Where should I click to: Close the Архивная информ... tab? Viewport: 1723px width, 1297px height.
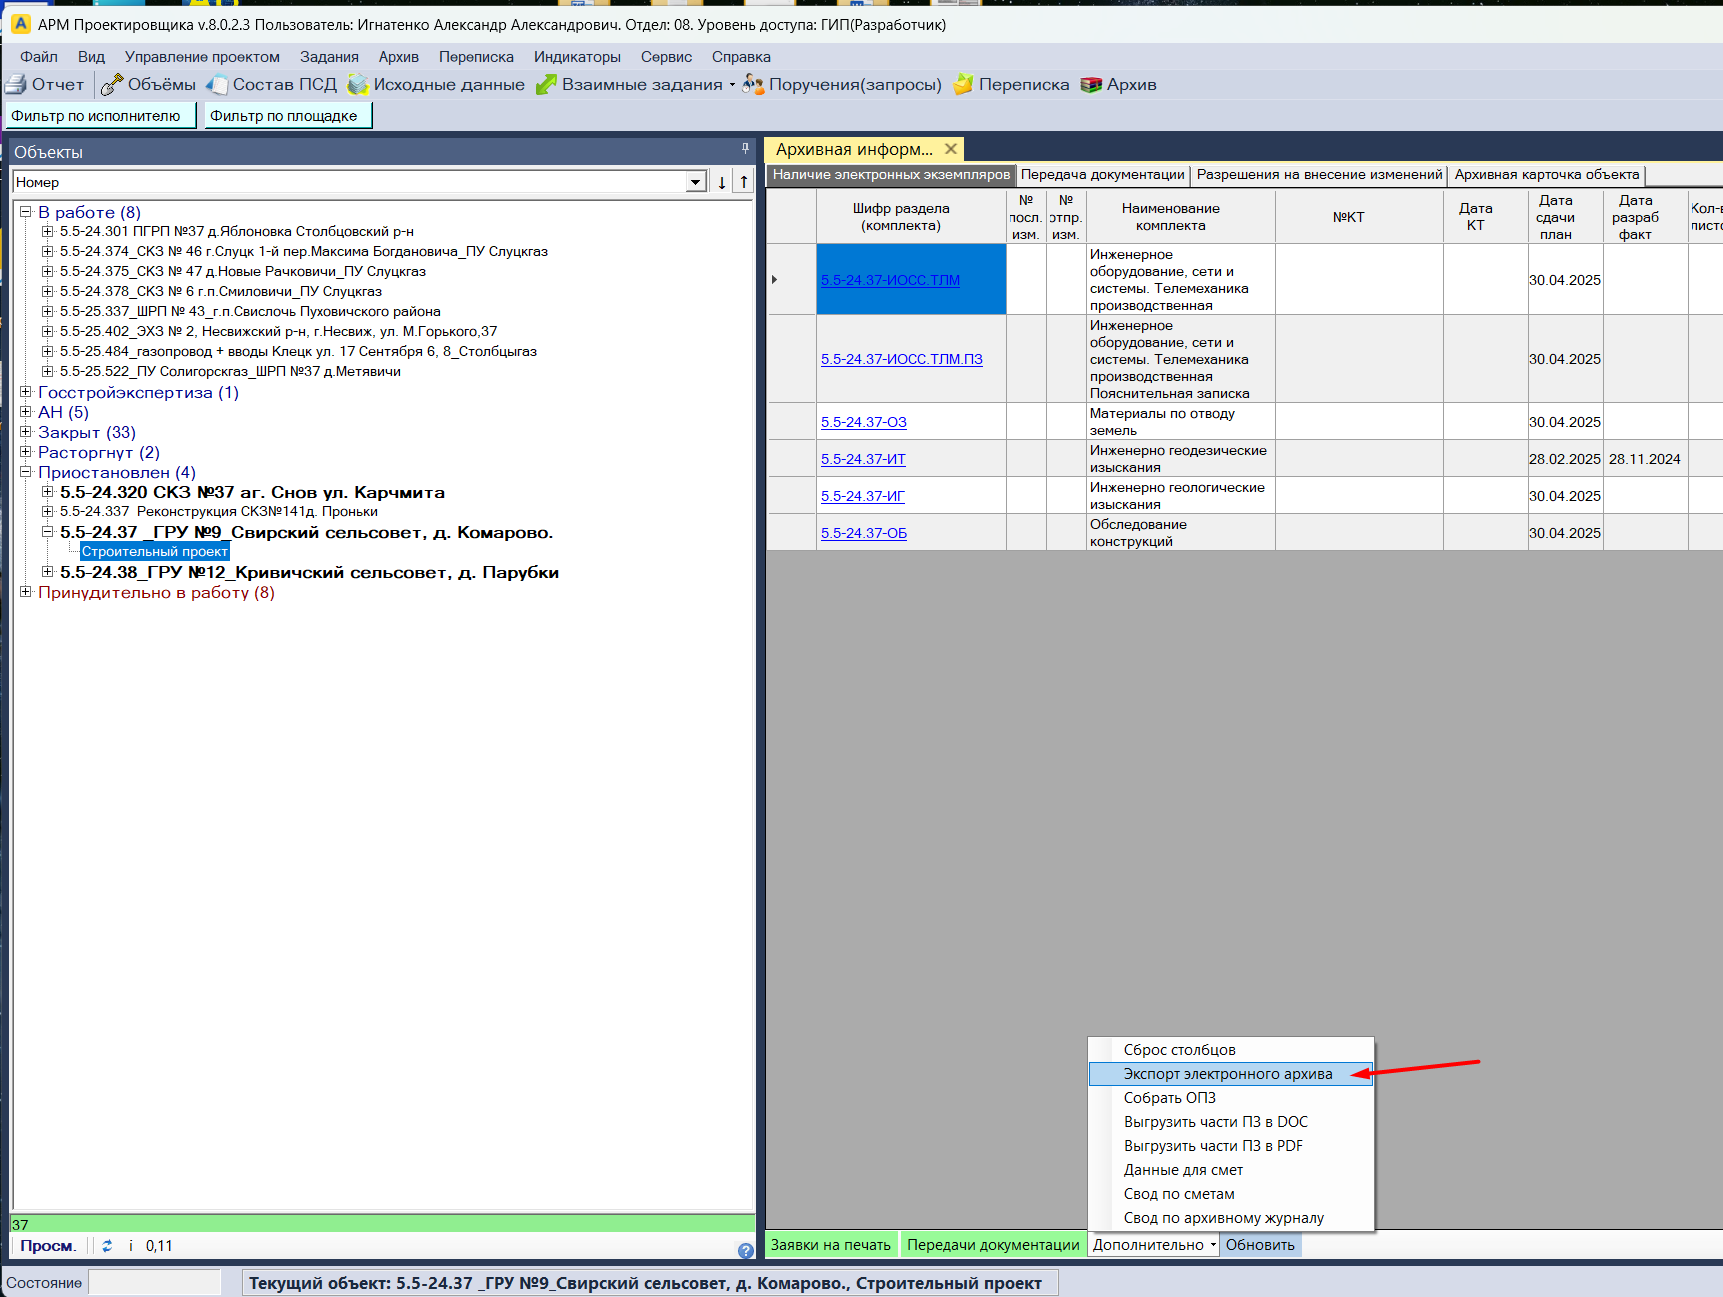[951, 149]
